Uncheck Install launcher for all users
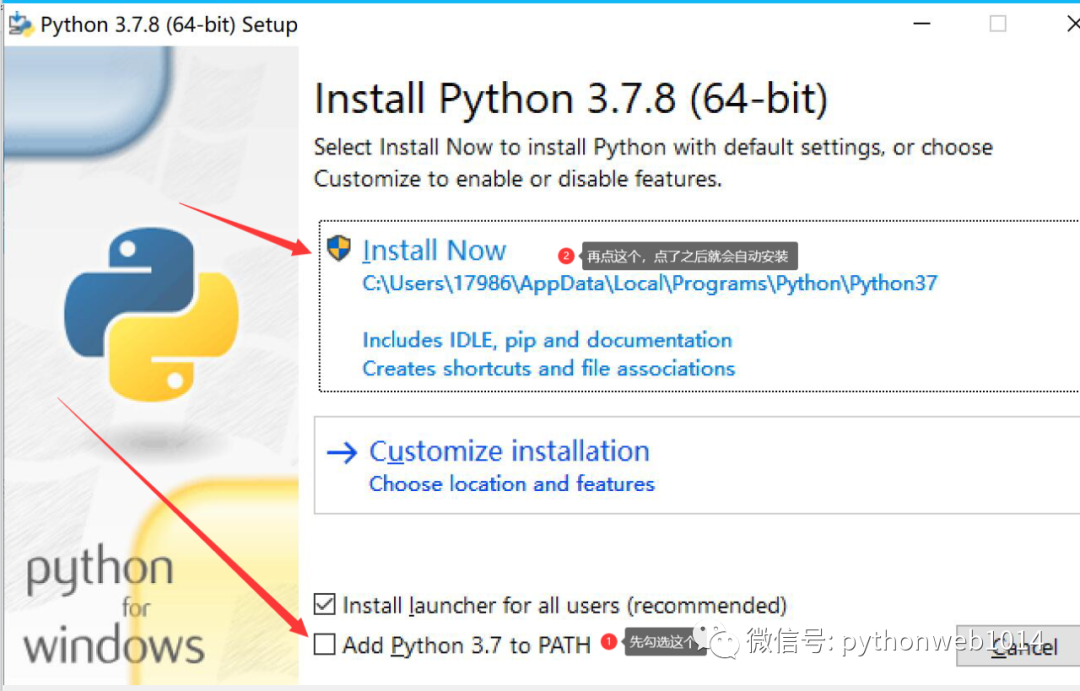Image resolution: width=1080 pixels, height=691 pixels. [x=324, y=604]
